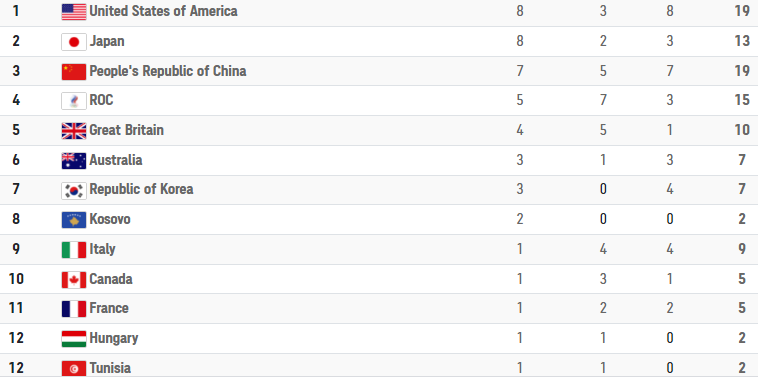Click Japan's total medal count 13
The width and height of the screenshot is (758, 379).
(742, 41)
